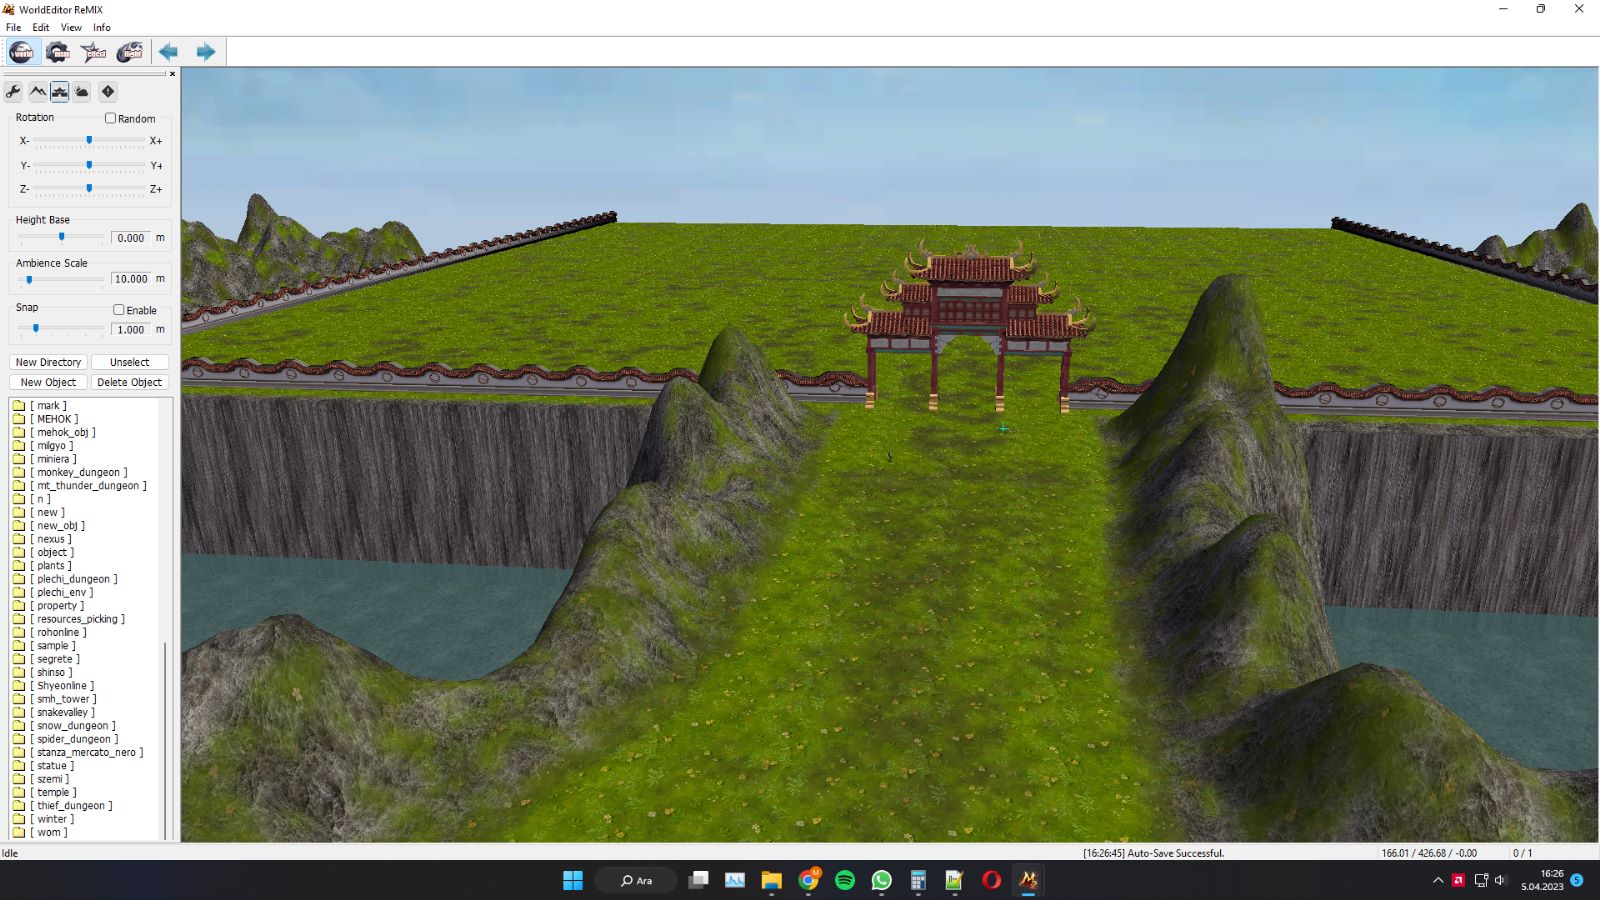
Task: Click the Delete Object button
Action: 130,382
